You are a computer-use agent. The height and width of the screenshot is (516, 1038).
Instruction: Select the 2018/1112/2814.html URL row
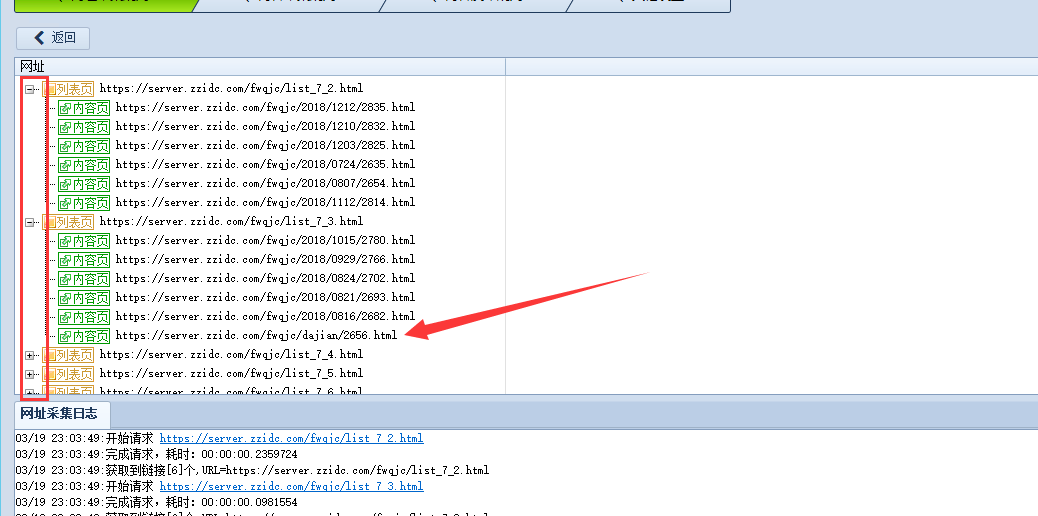265,202
